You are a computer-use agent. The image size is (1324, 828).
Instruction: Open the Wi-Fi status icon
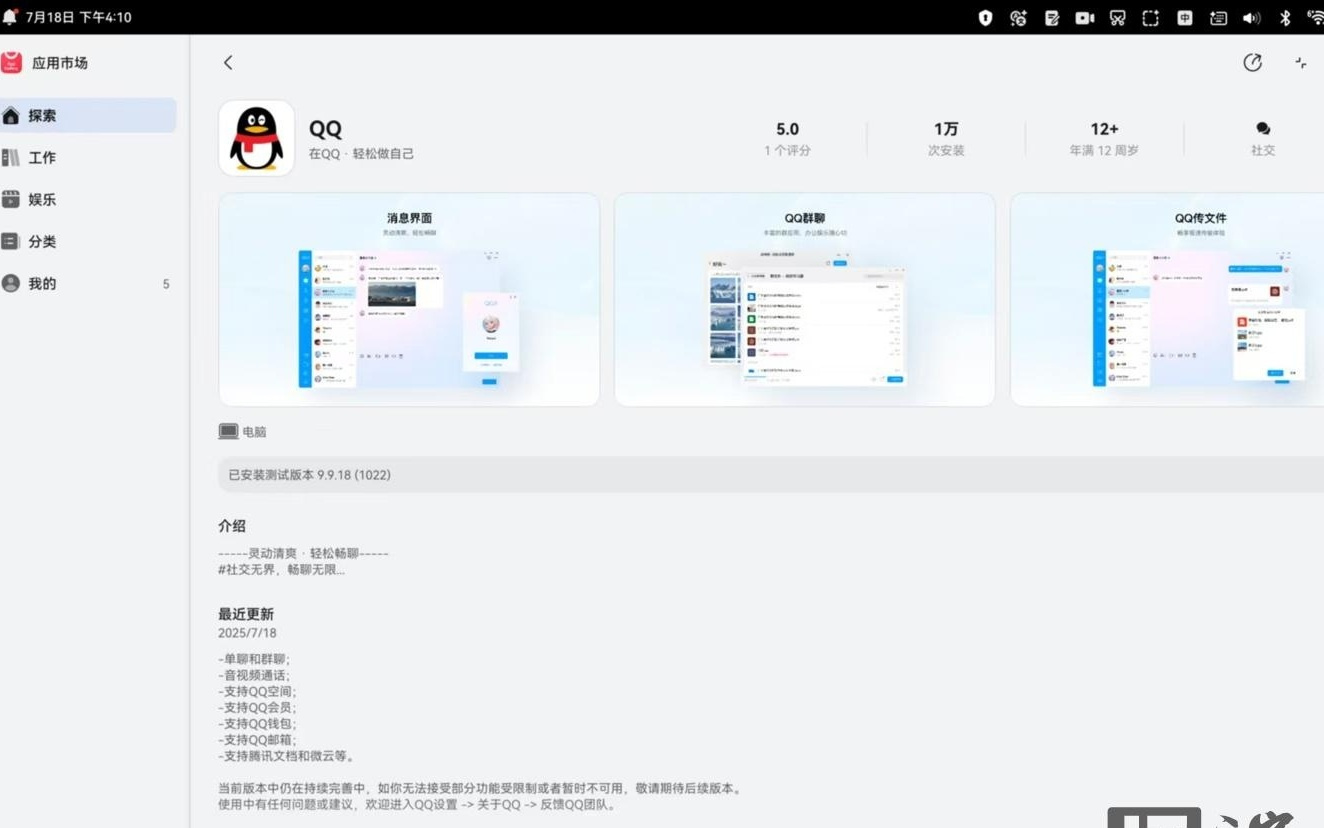coord(1315,17)
